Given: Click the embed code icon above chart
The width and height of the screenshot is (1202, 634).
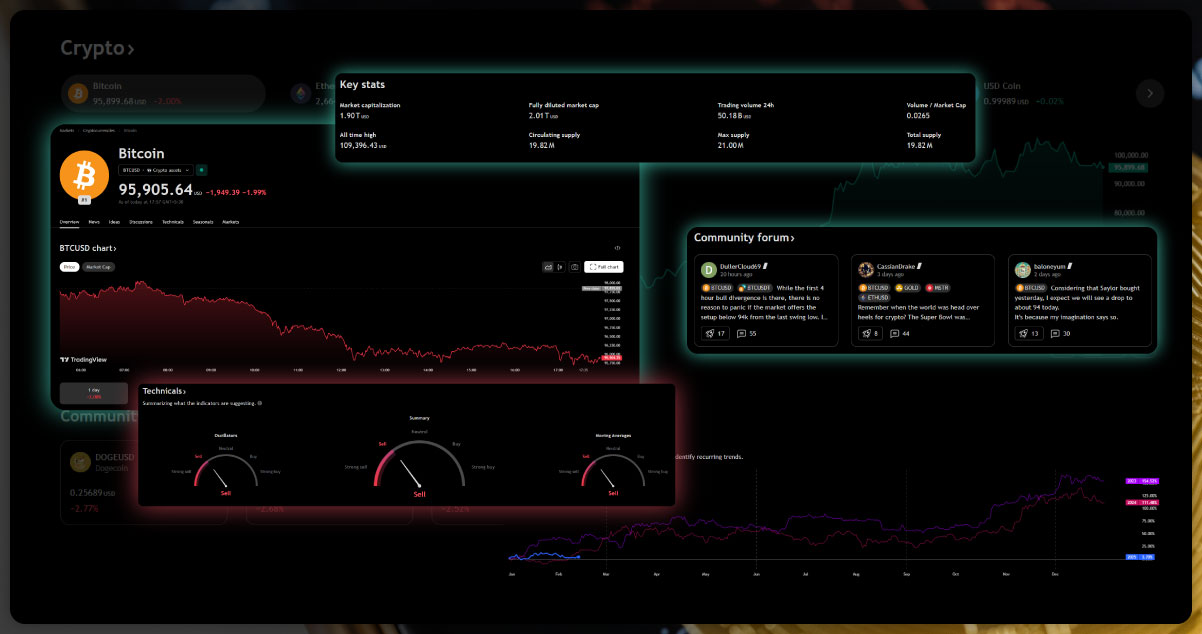Looking at the screenshot, I should tap(617, 248).
